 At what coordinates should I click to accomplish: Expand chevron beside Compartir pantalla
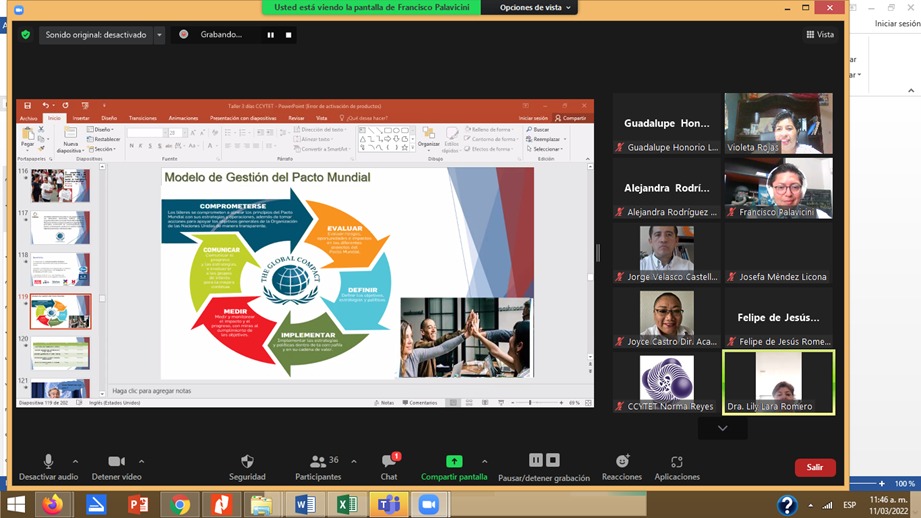coord(484,462)
